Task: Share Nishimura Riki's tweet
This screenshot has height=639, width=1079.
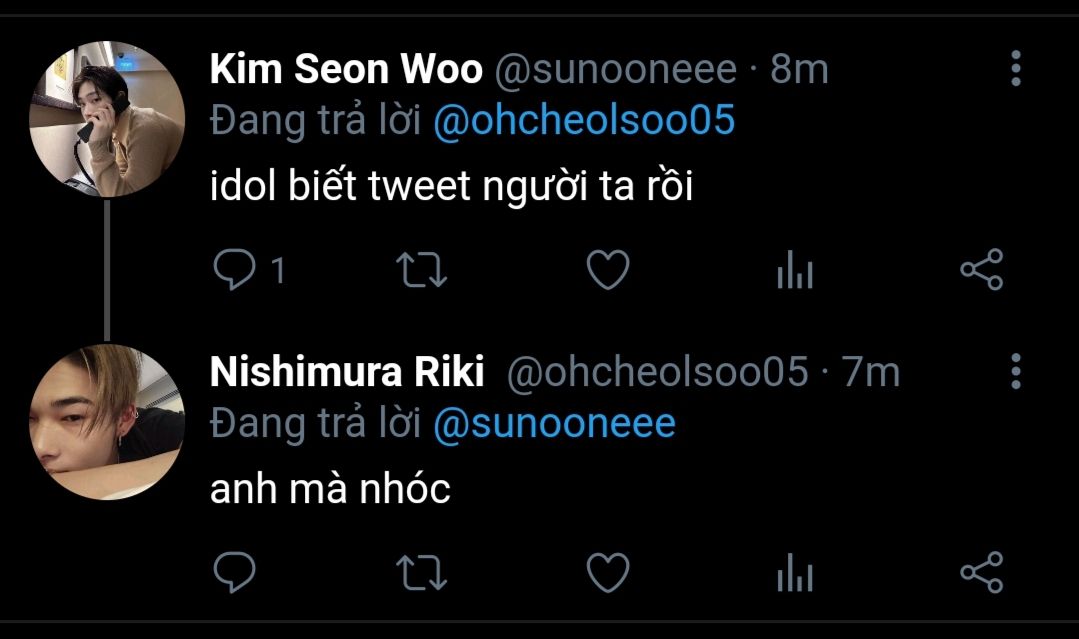Action: 981,573
